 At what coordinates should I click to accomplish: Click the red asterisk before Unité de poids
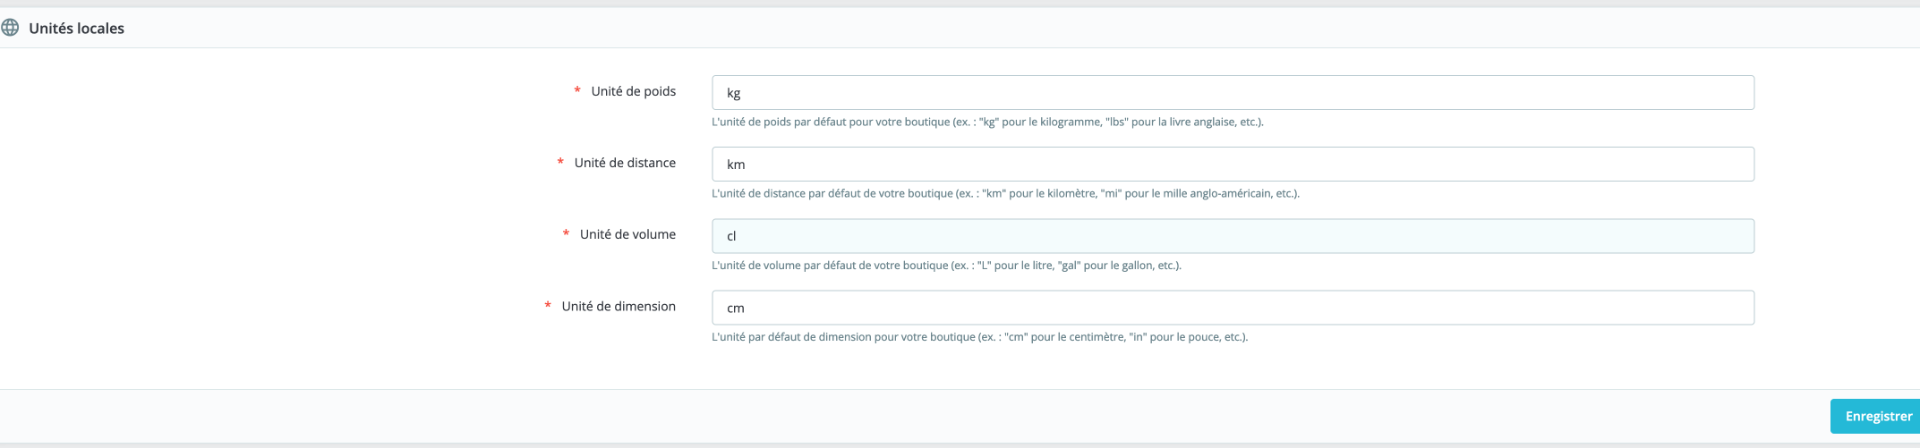(577, 91)
